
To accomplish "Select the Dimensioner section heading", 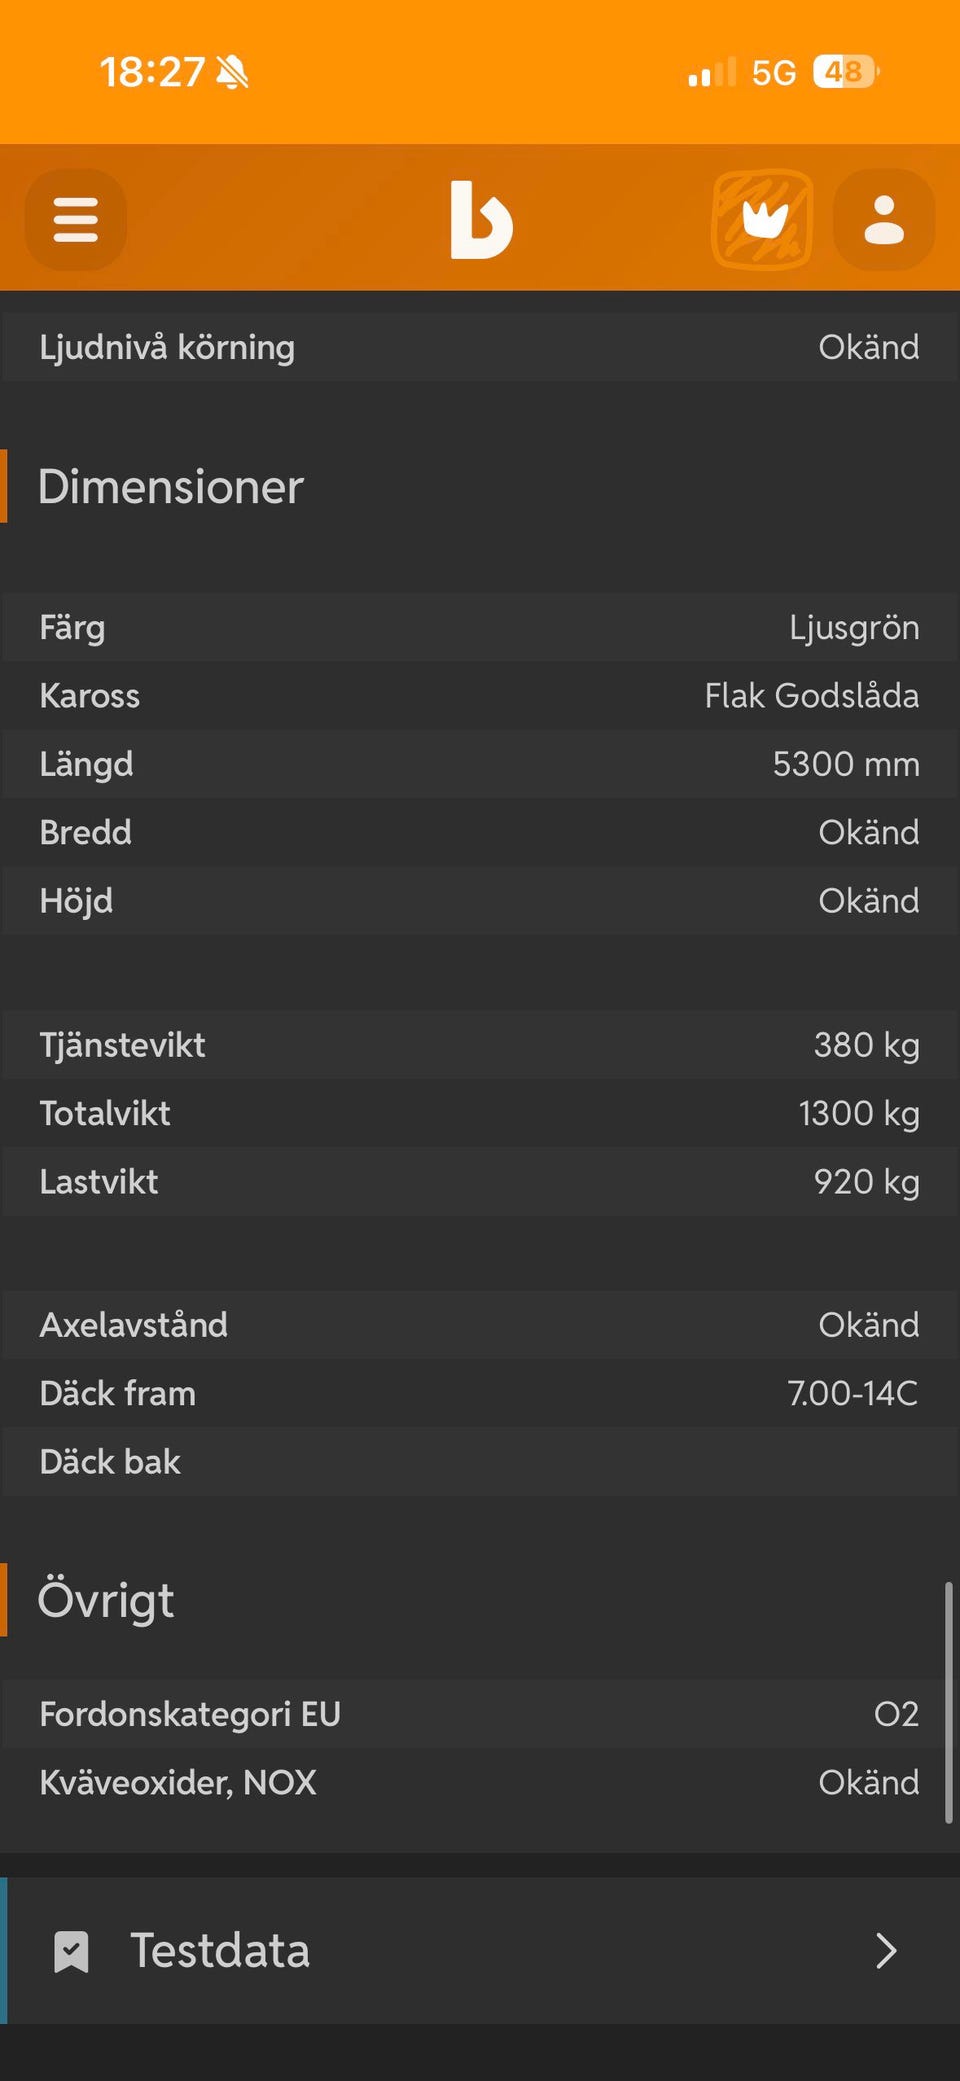I will click(171, 487).
